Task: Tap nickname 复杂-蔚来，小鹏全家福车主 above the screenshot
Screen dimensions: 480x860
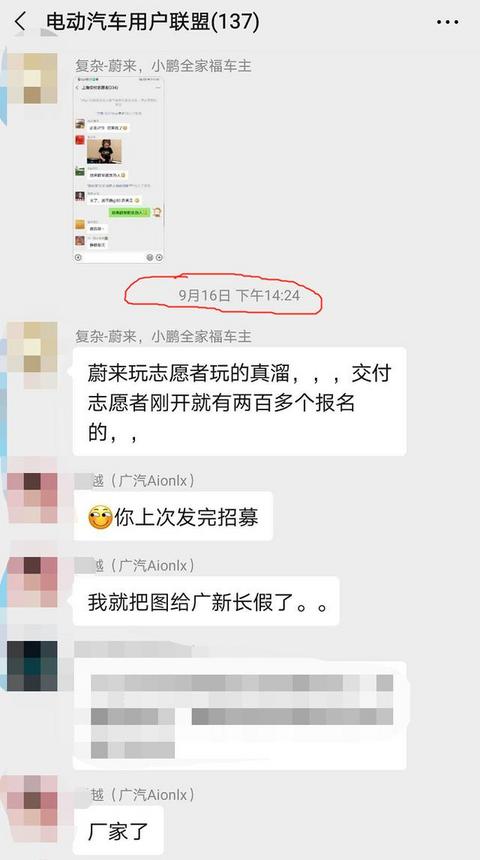Action: pyautogui.click(x=163, y=66)
